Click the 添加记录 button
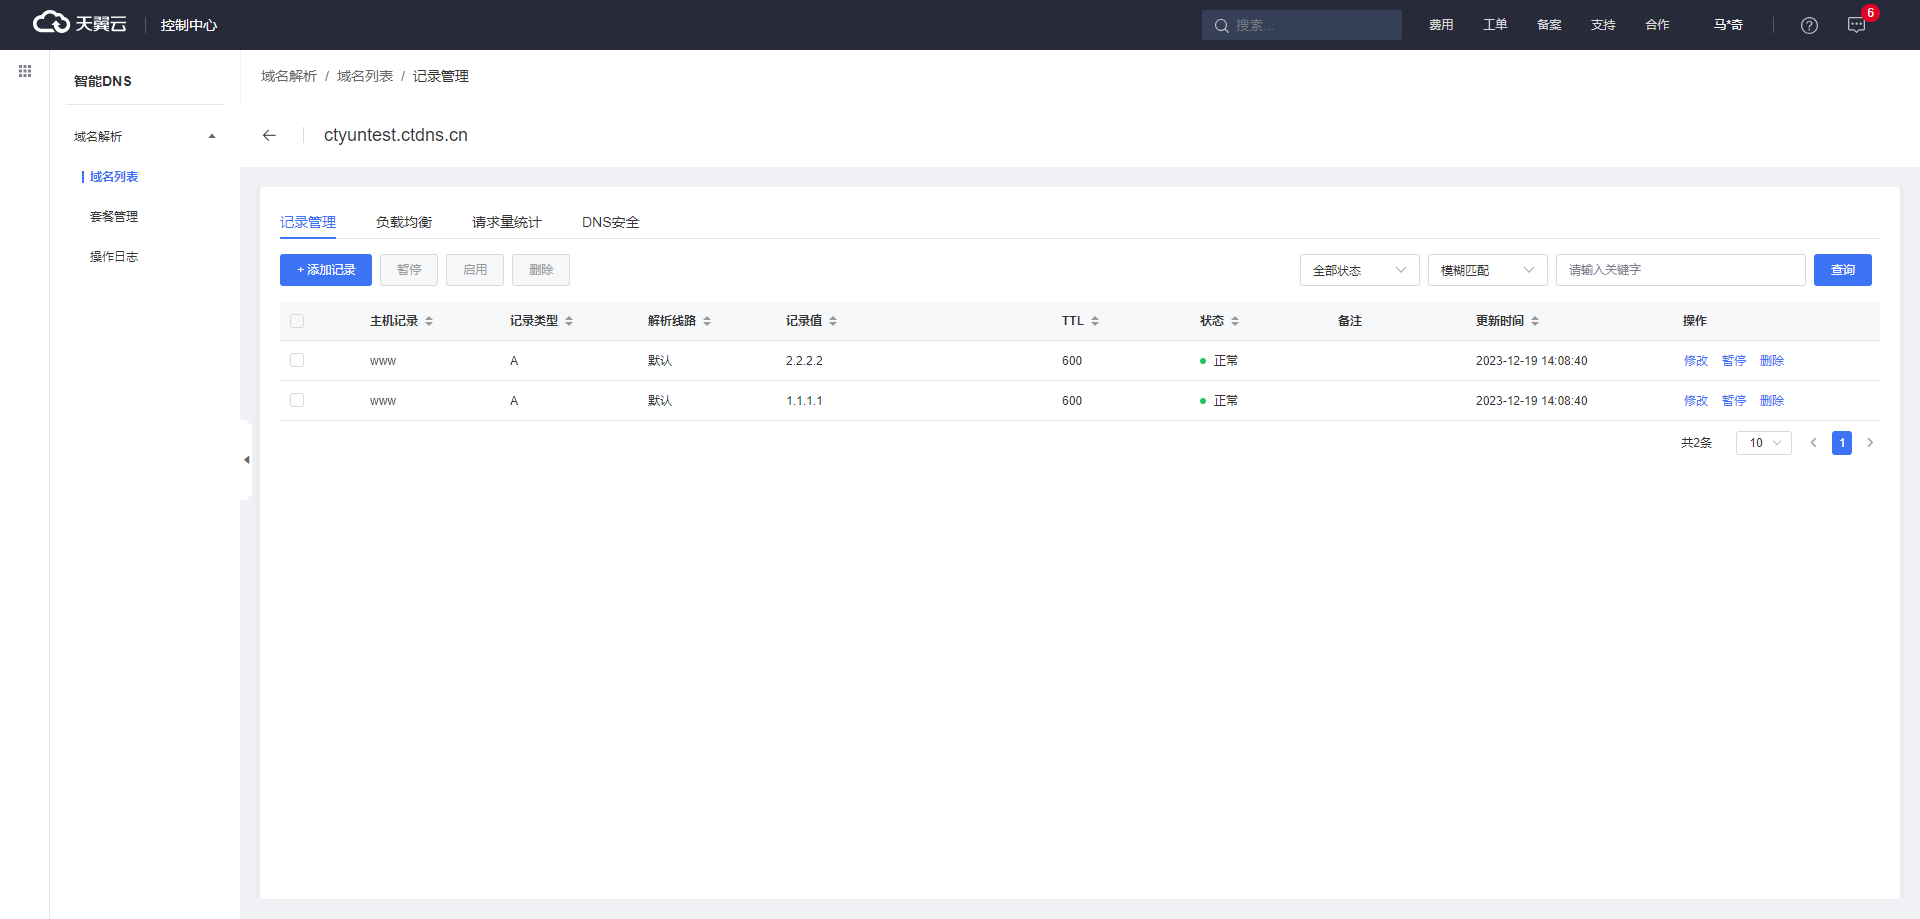Screen dimensions: 1920x919 pos(326,270)
